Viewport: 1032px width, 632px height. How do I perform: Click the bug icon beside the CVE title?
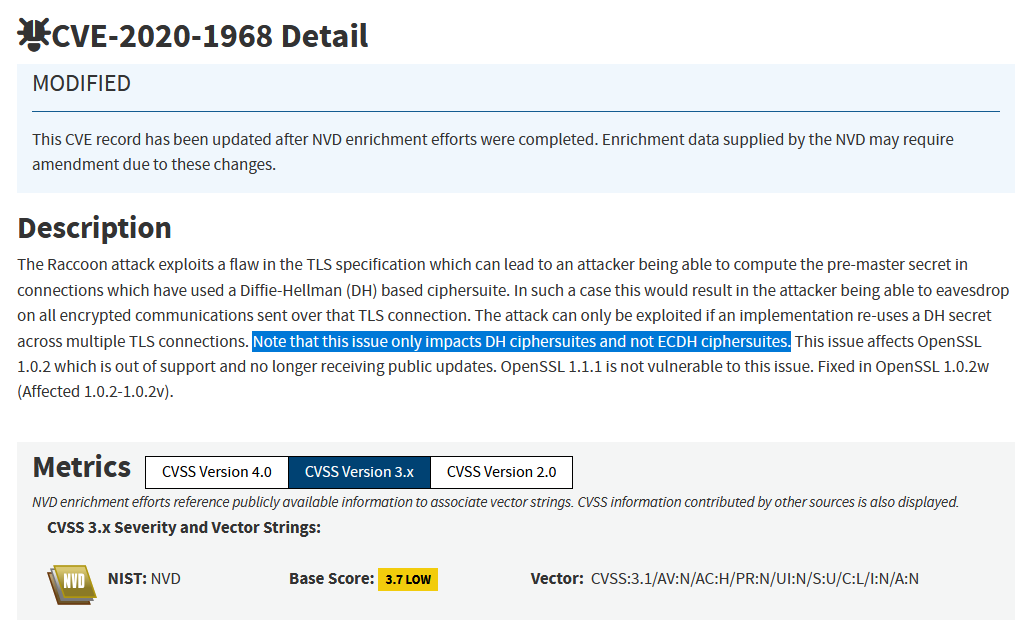33,36
